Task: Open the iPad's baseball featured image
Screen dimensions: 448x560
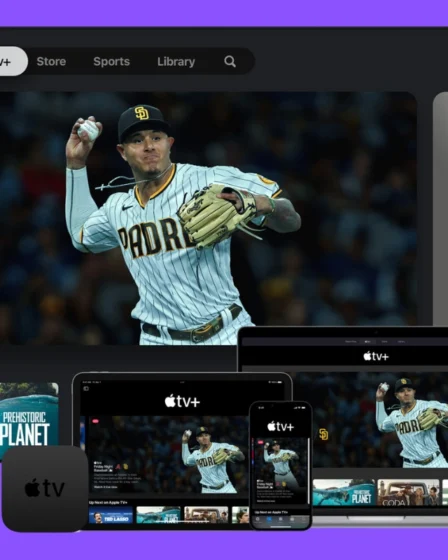Action: click(168, 455)
